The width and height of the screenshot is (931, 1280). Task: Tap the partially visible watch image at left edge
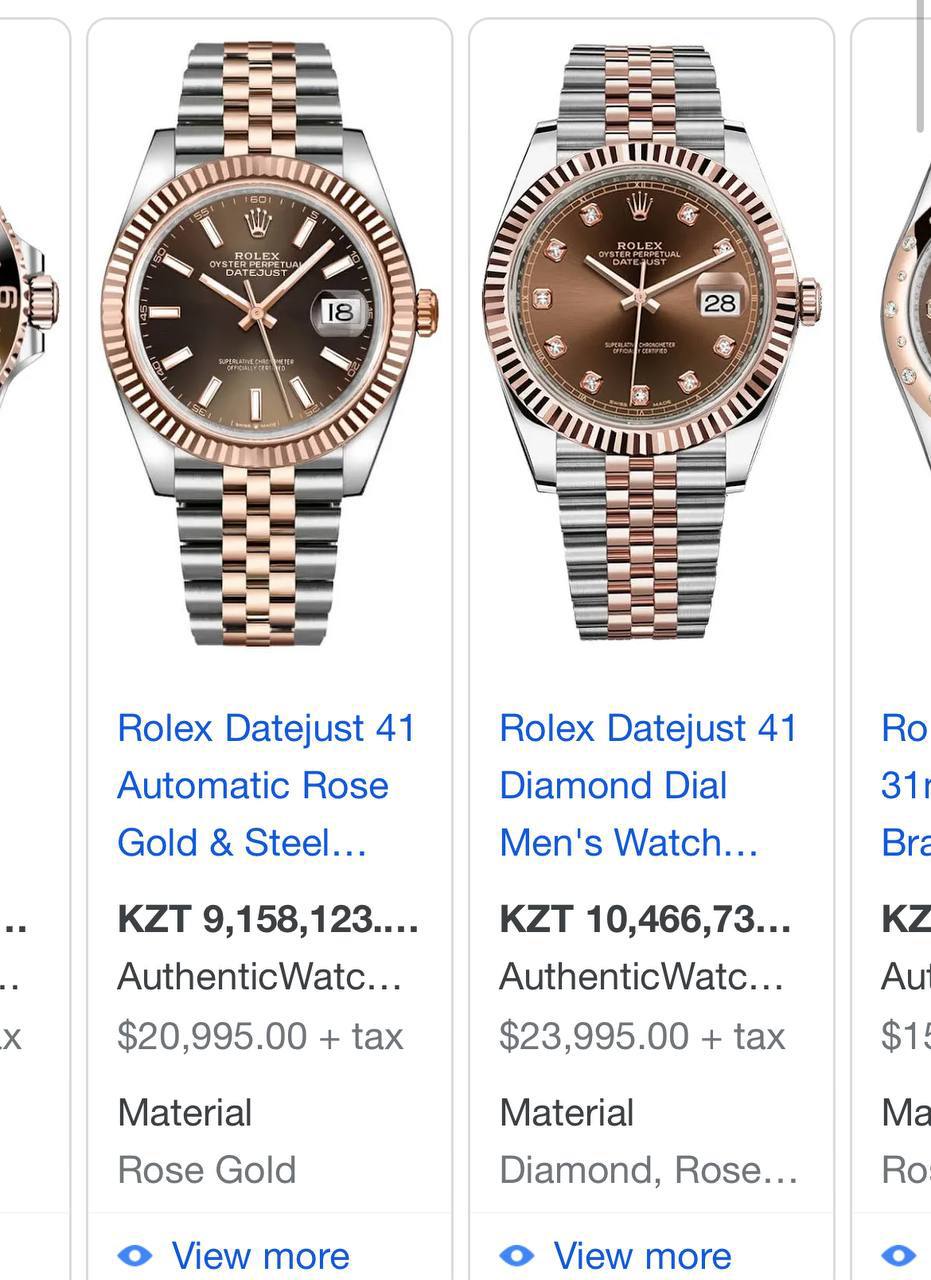(30, 300)
